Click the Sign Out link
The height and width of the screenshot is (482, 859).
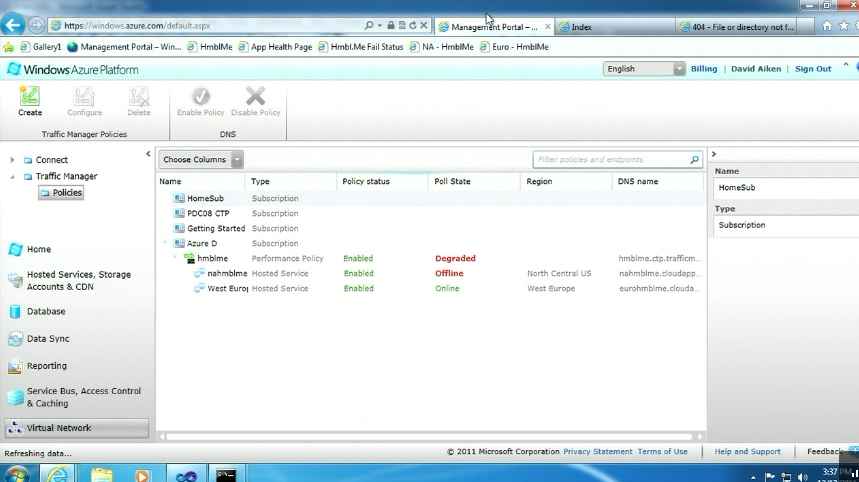pos(813,69)
